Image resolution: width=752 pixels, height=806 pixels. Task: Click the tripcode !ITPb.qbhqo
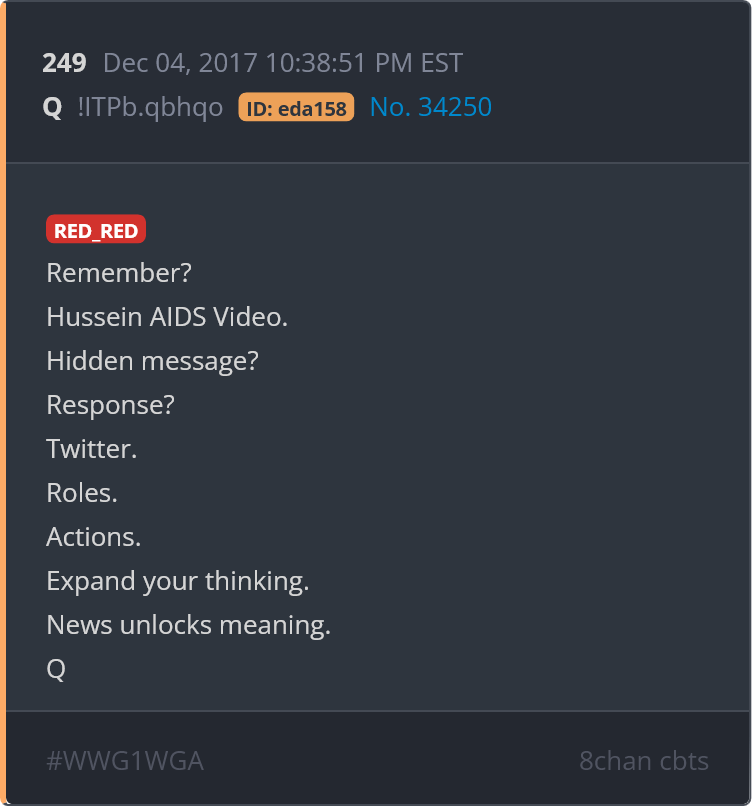point(150,107)
